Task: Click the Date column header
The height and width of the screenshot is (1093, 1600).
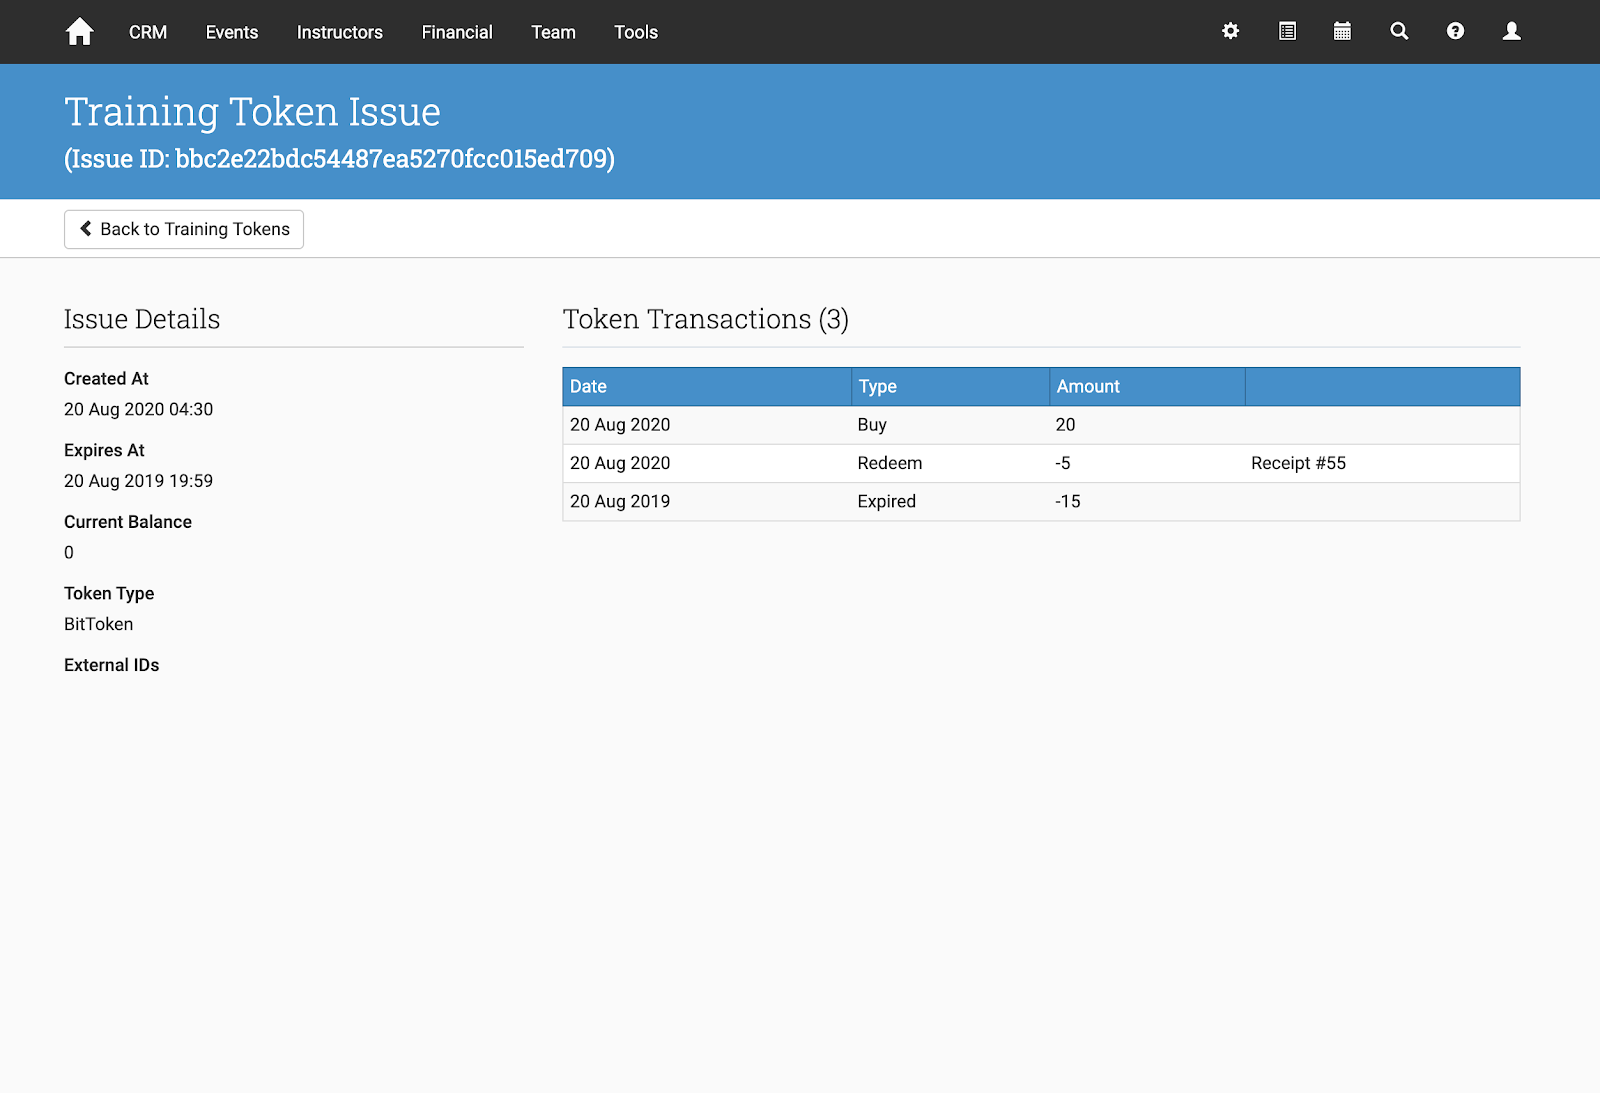Action: (x=706, y=386)
